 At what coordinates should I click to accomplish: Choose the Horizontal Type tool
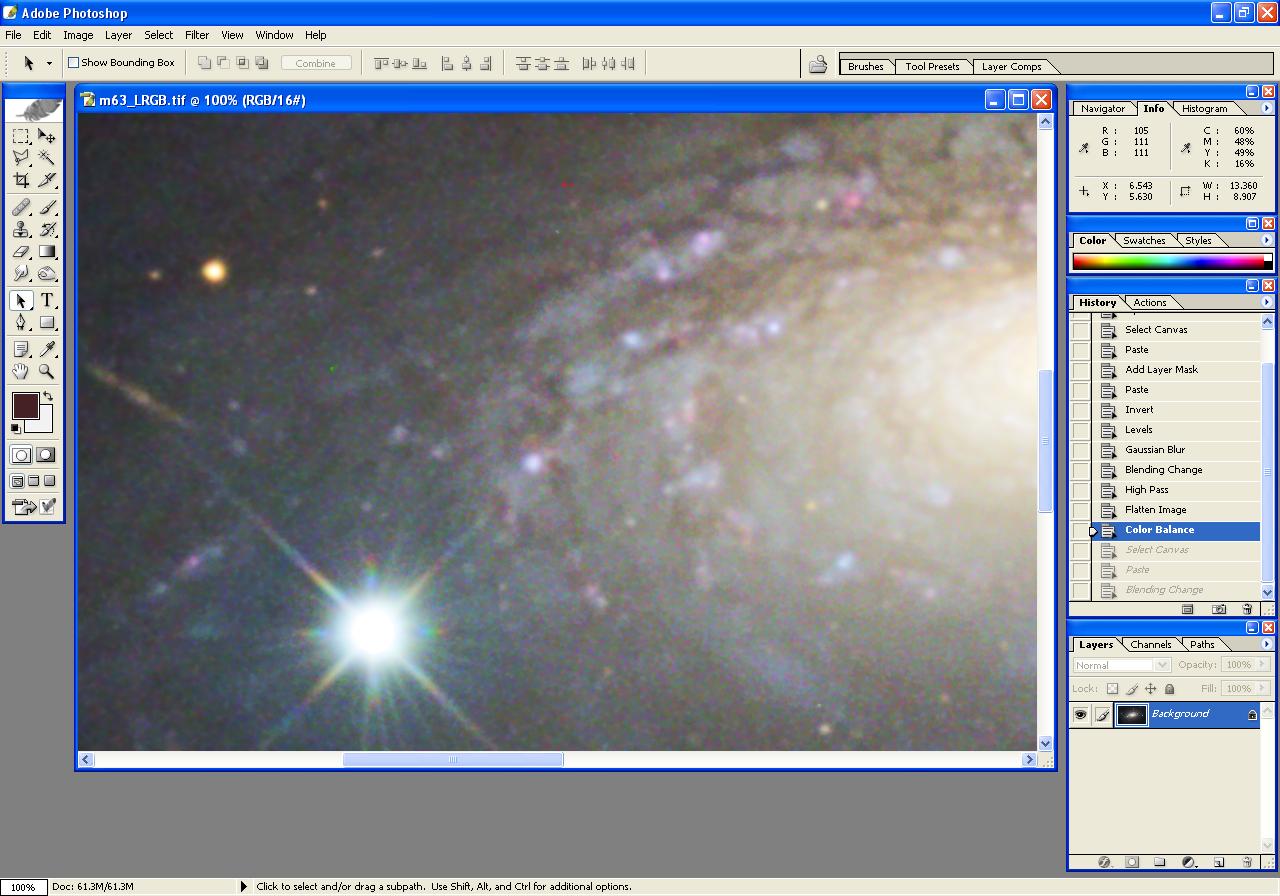tap(46, 300)
